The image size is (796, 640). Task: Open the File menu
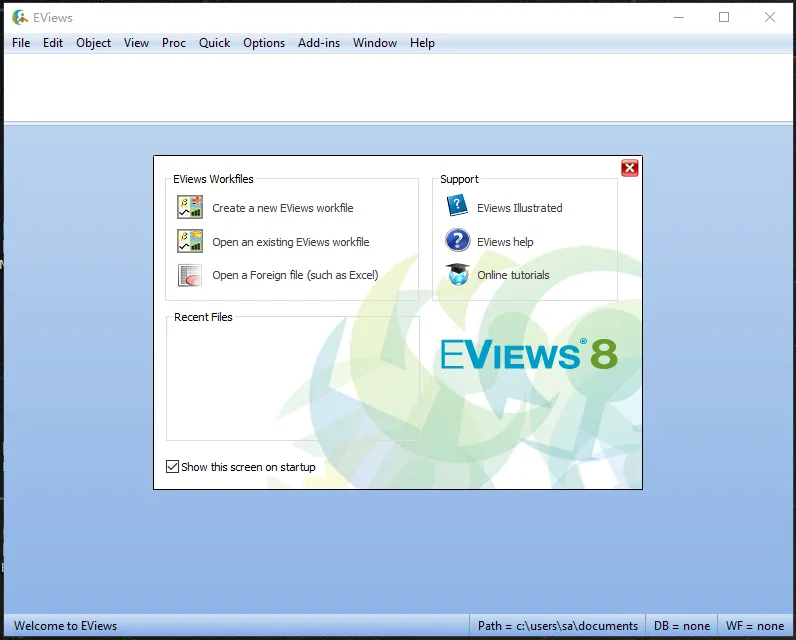point(21,43)
